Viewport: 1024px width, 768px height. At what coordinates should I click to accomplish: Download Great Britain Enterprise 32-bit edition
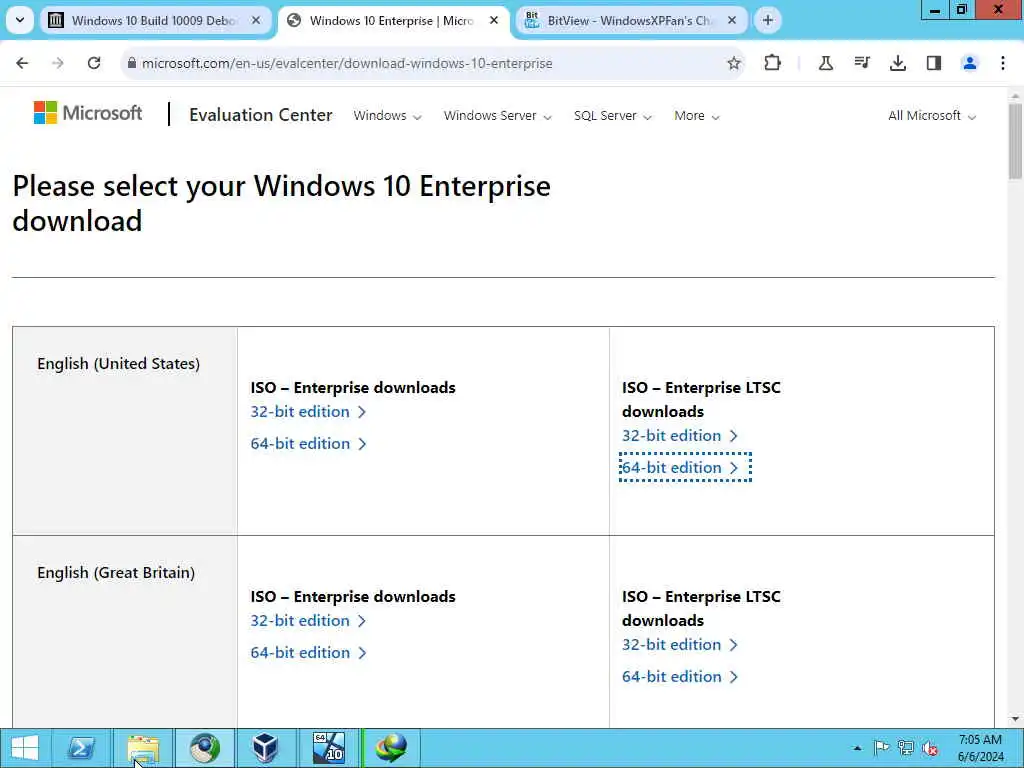coord(308,620)
